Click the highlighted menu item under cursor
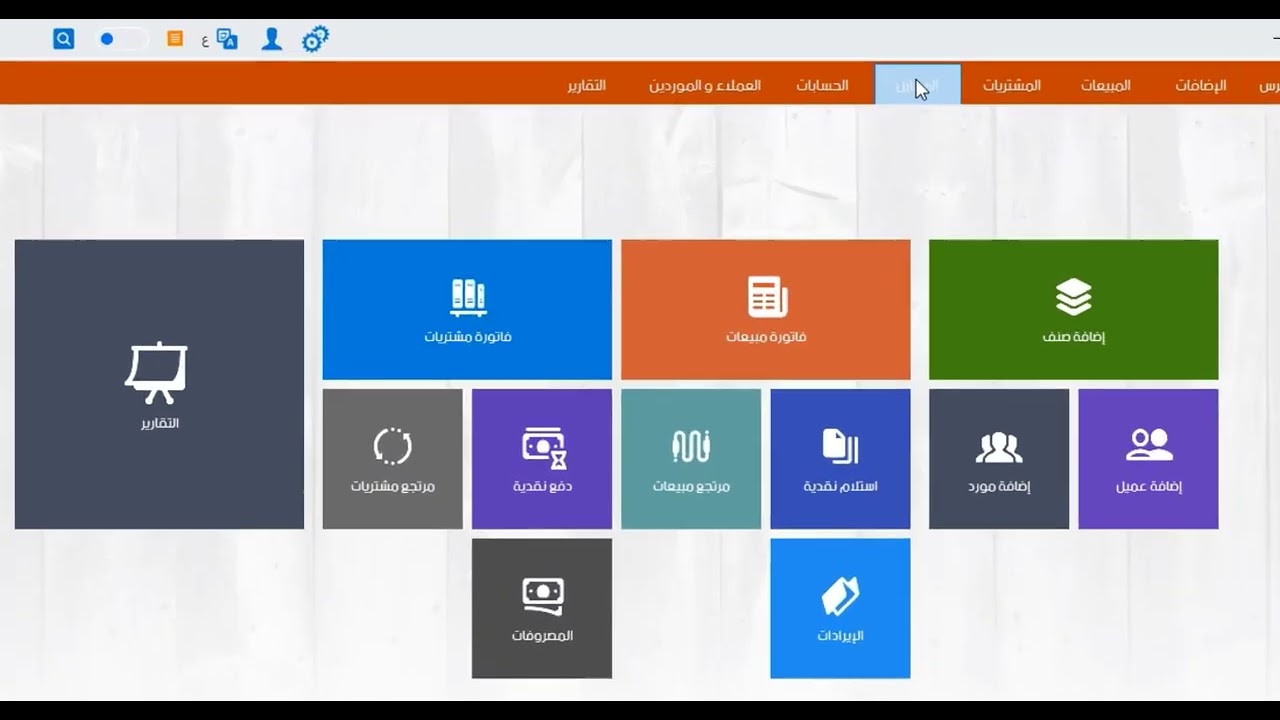The height and width of the screenshot is (720, 1280). point(918,85)
